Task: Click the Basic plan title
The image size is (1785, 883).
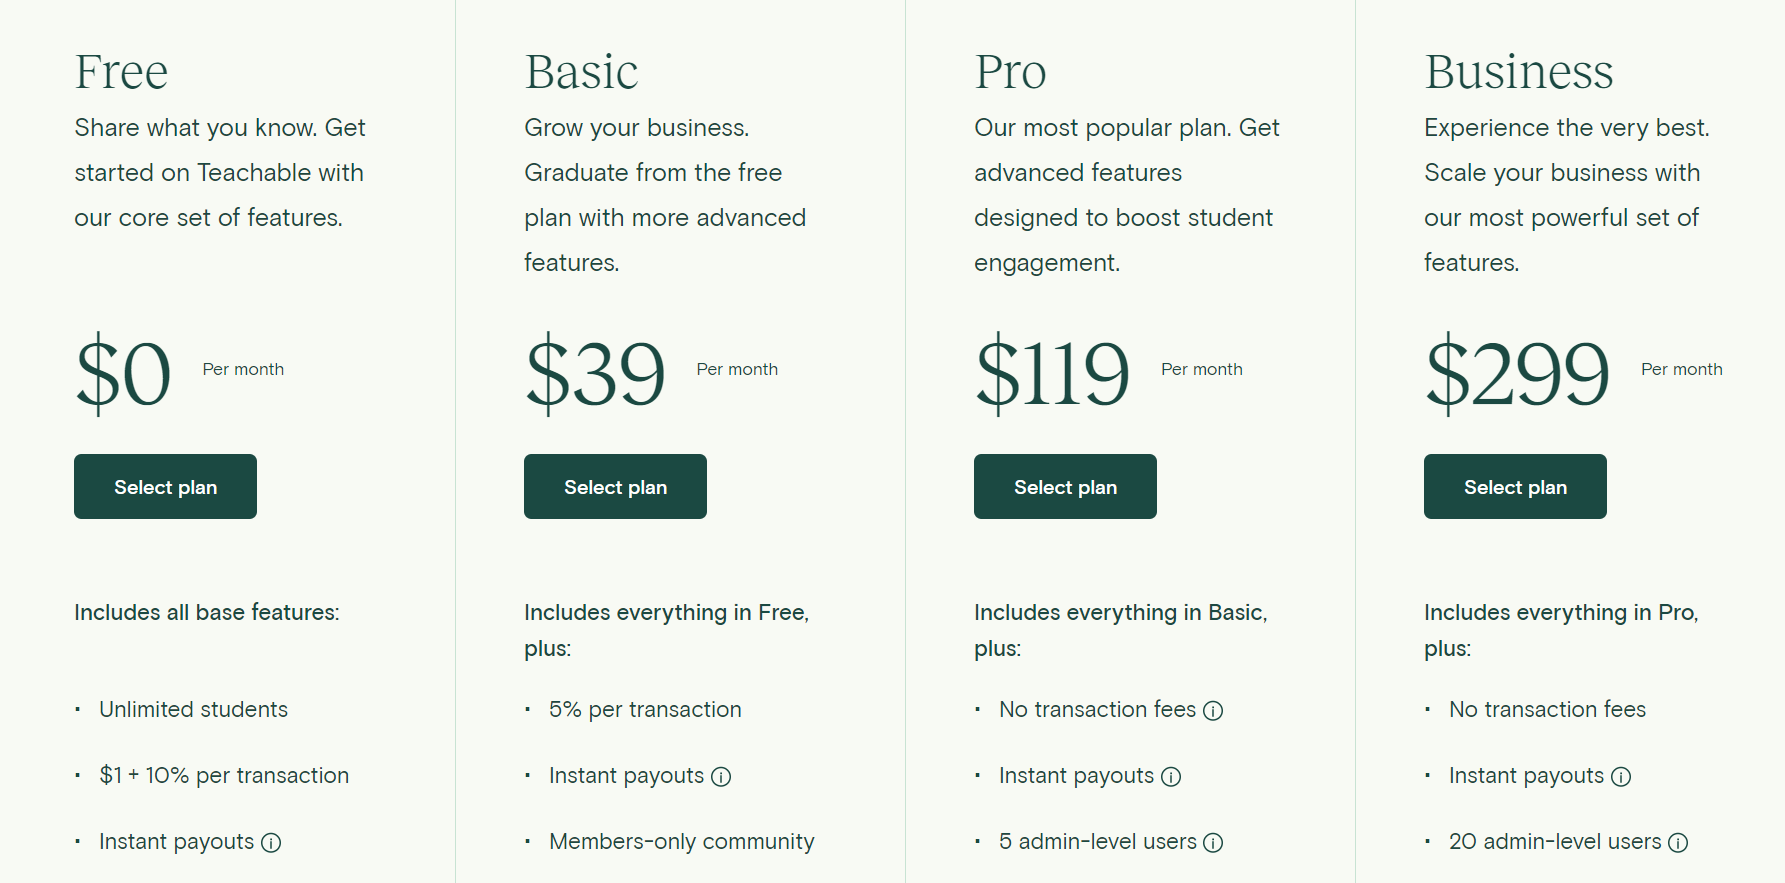Action: click(x=581, y=72)
